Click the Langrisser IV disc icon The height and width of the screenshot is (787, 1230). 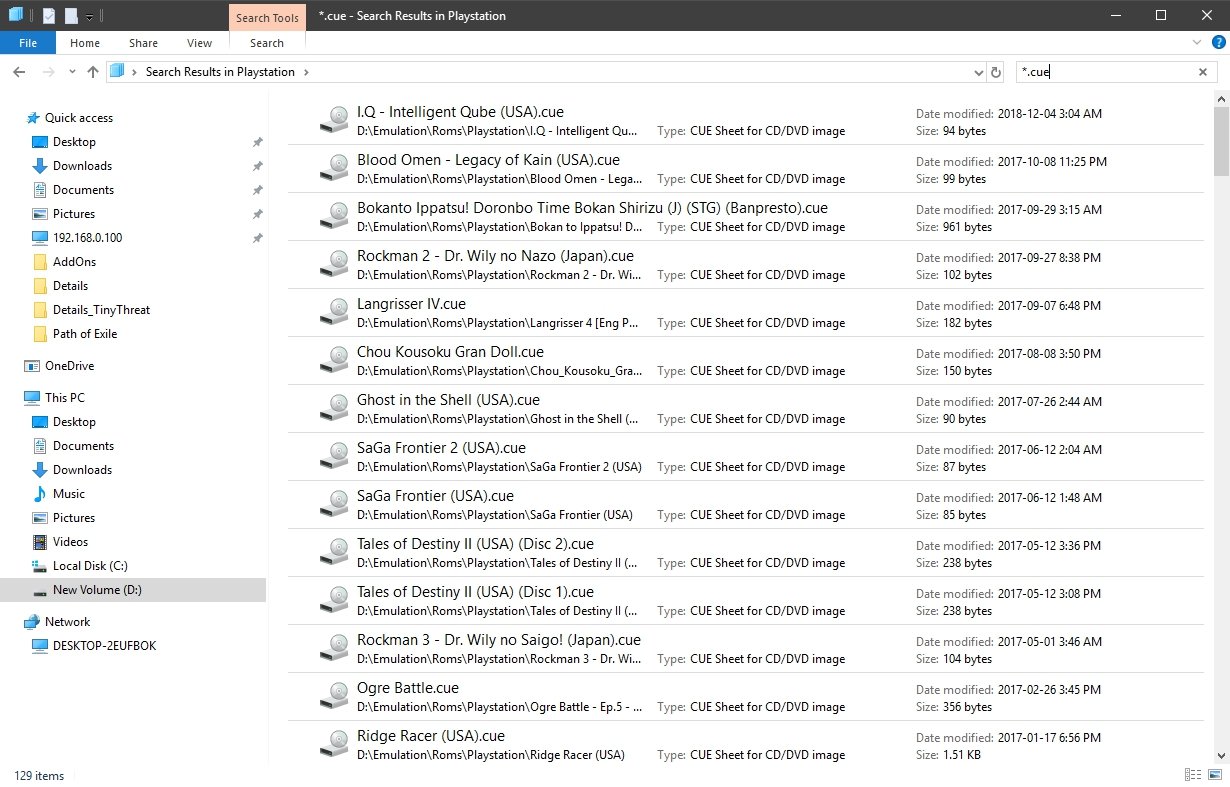tap(332, 313)
